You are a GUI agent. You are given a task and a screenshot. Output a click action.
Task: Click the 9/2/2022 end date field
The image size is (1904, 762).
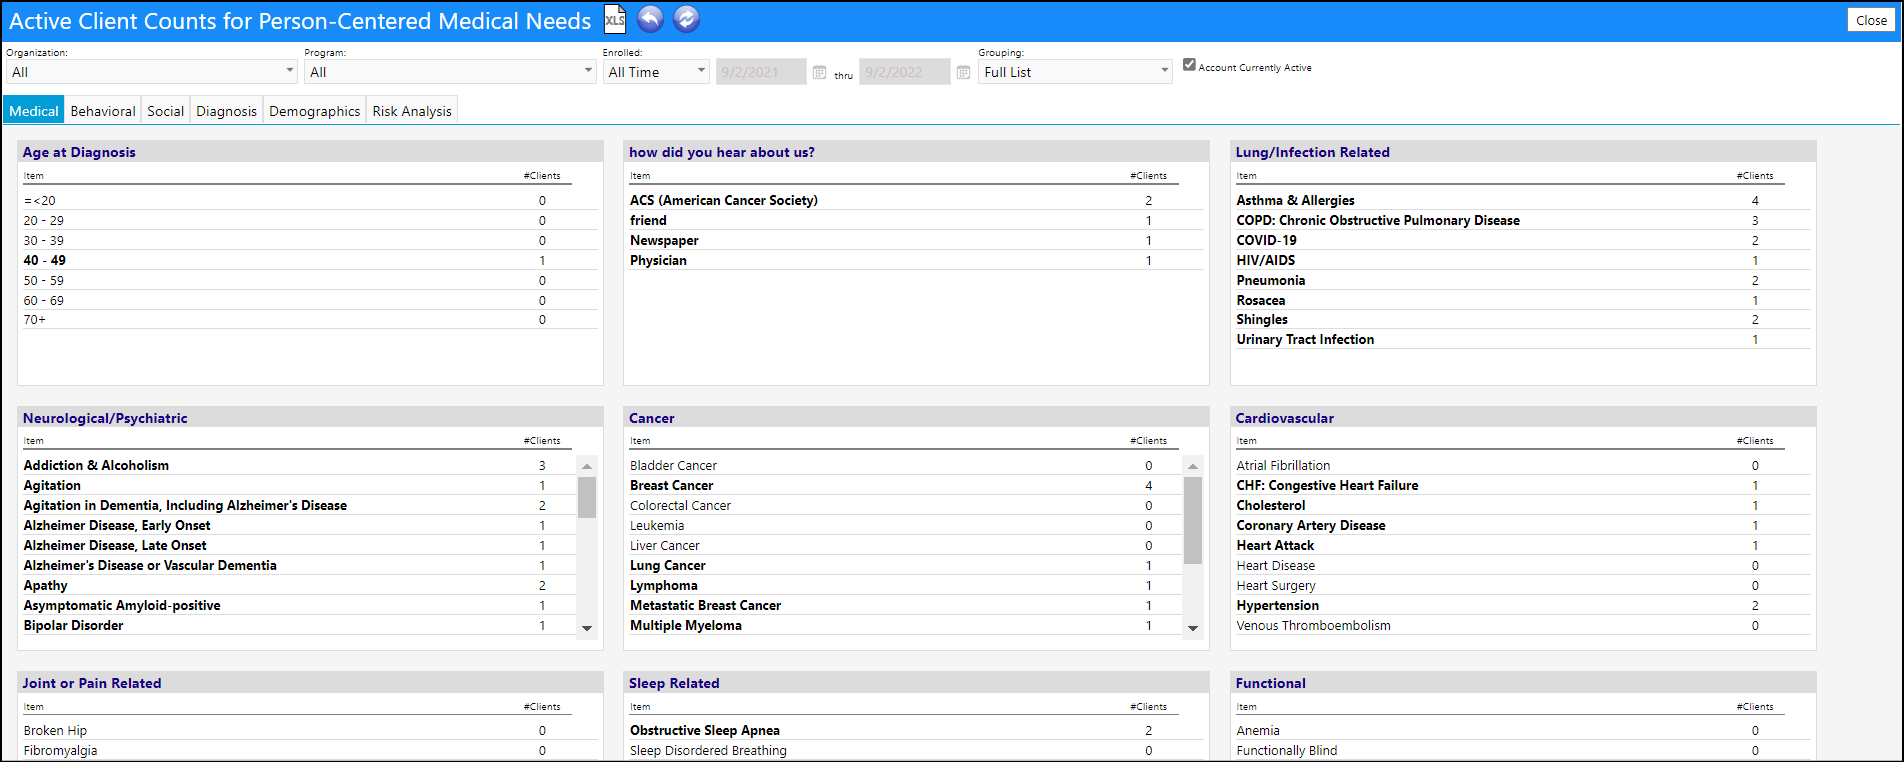pyautogui.click(x=905, y=72)
